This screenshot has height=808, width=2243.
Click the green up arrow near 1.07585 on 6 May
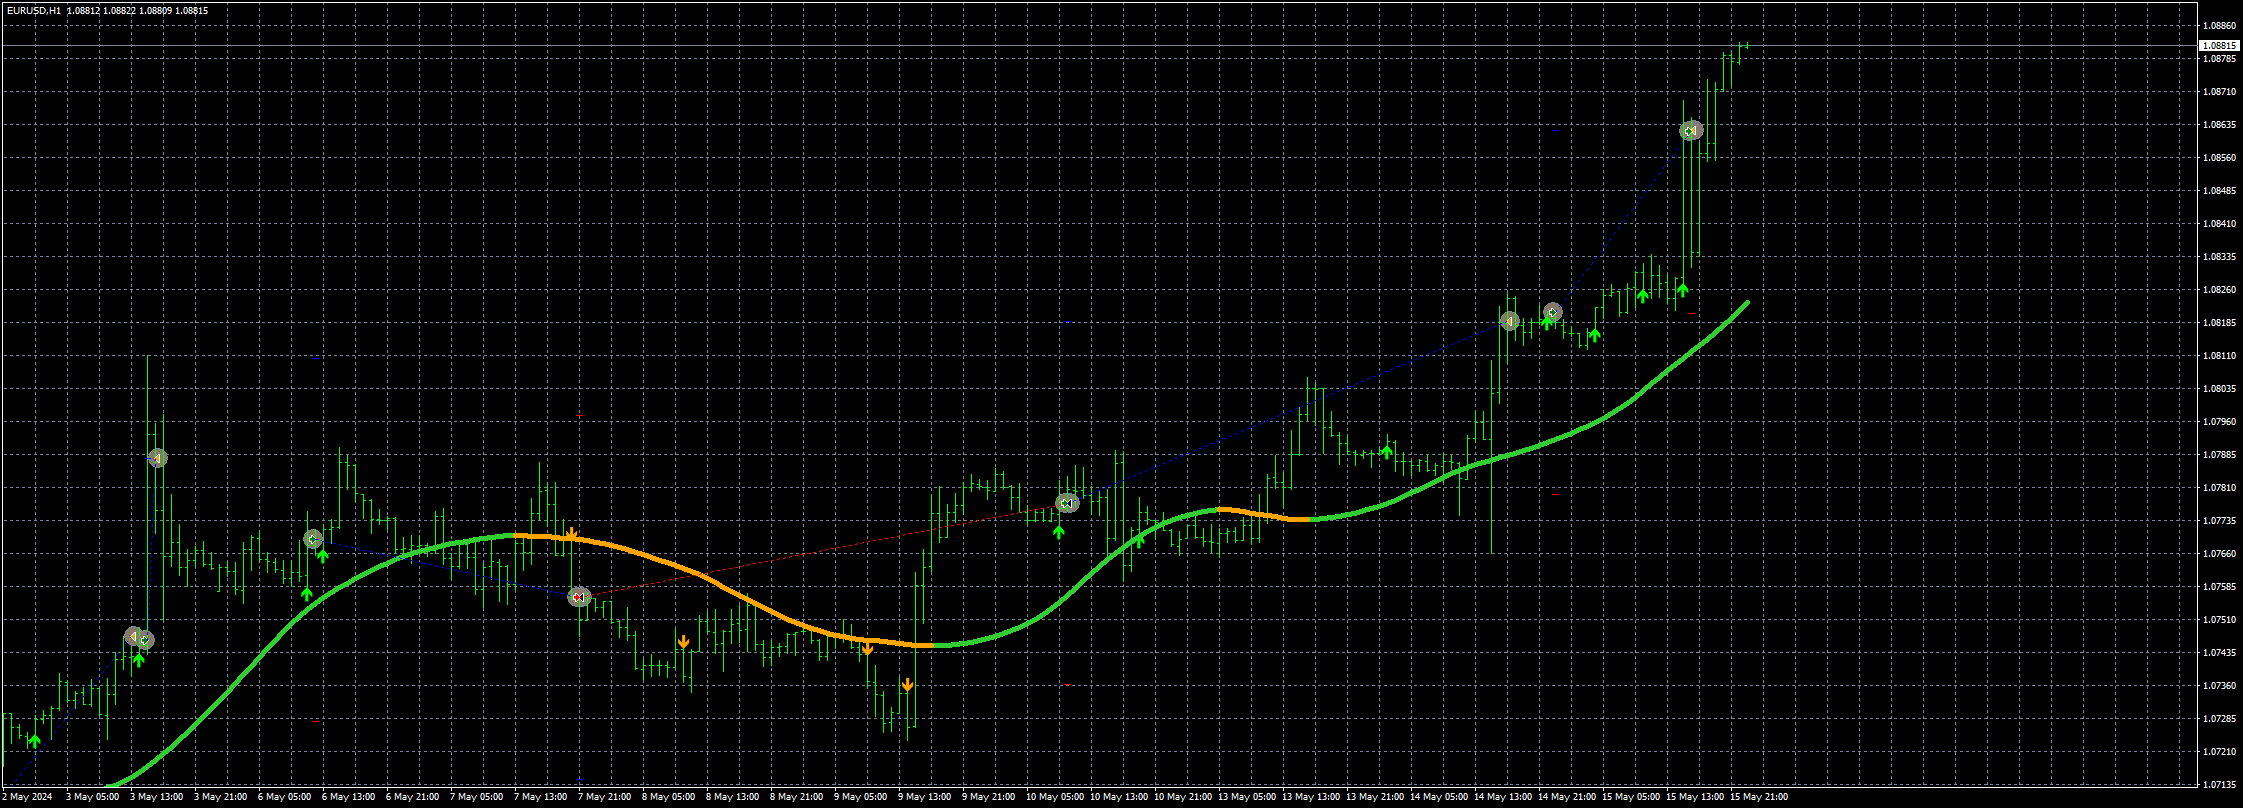307,593
